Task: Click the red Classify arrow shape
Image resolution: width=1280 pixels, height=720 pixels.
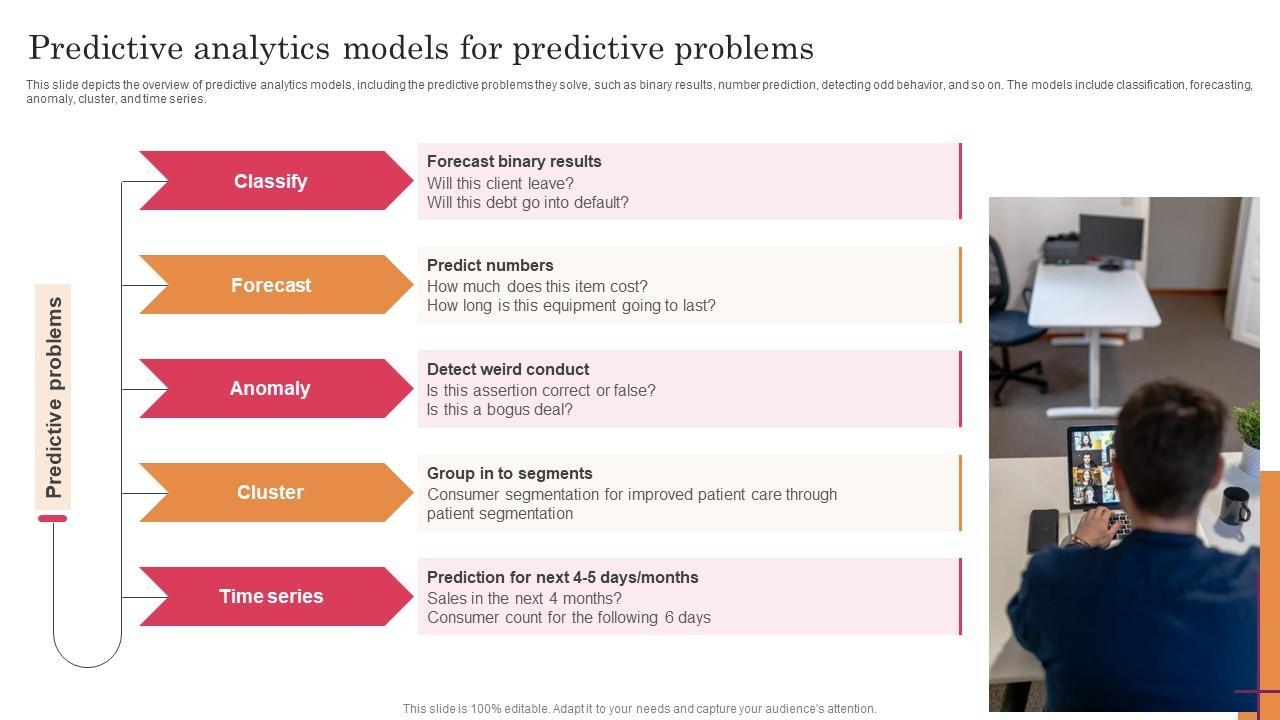Action: click(271, 181)
